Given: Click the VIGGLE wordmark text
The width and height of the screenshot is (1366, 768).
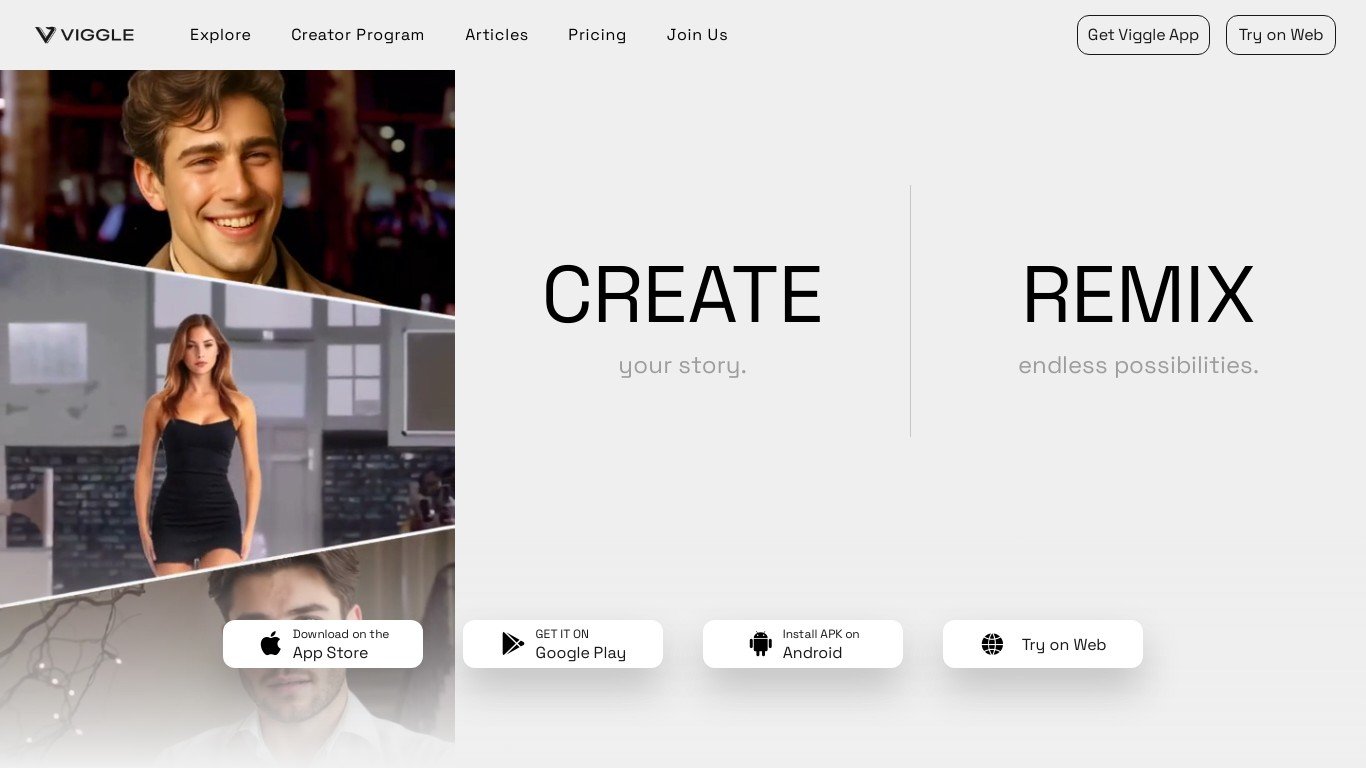Looking at the screenshot, I should tap(97, 35).
